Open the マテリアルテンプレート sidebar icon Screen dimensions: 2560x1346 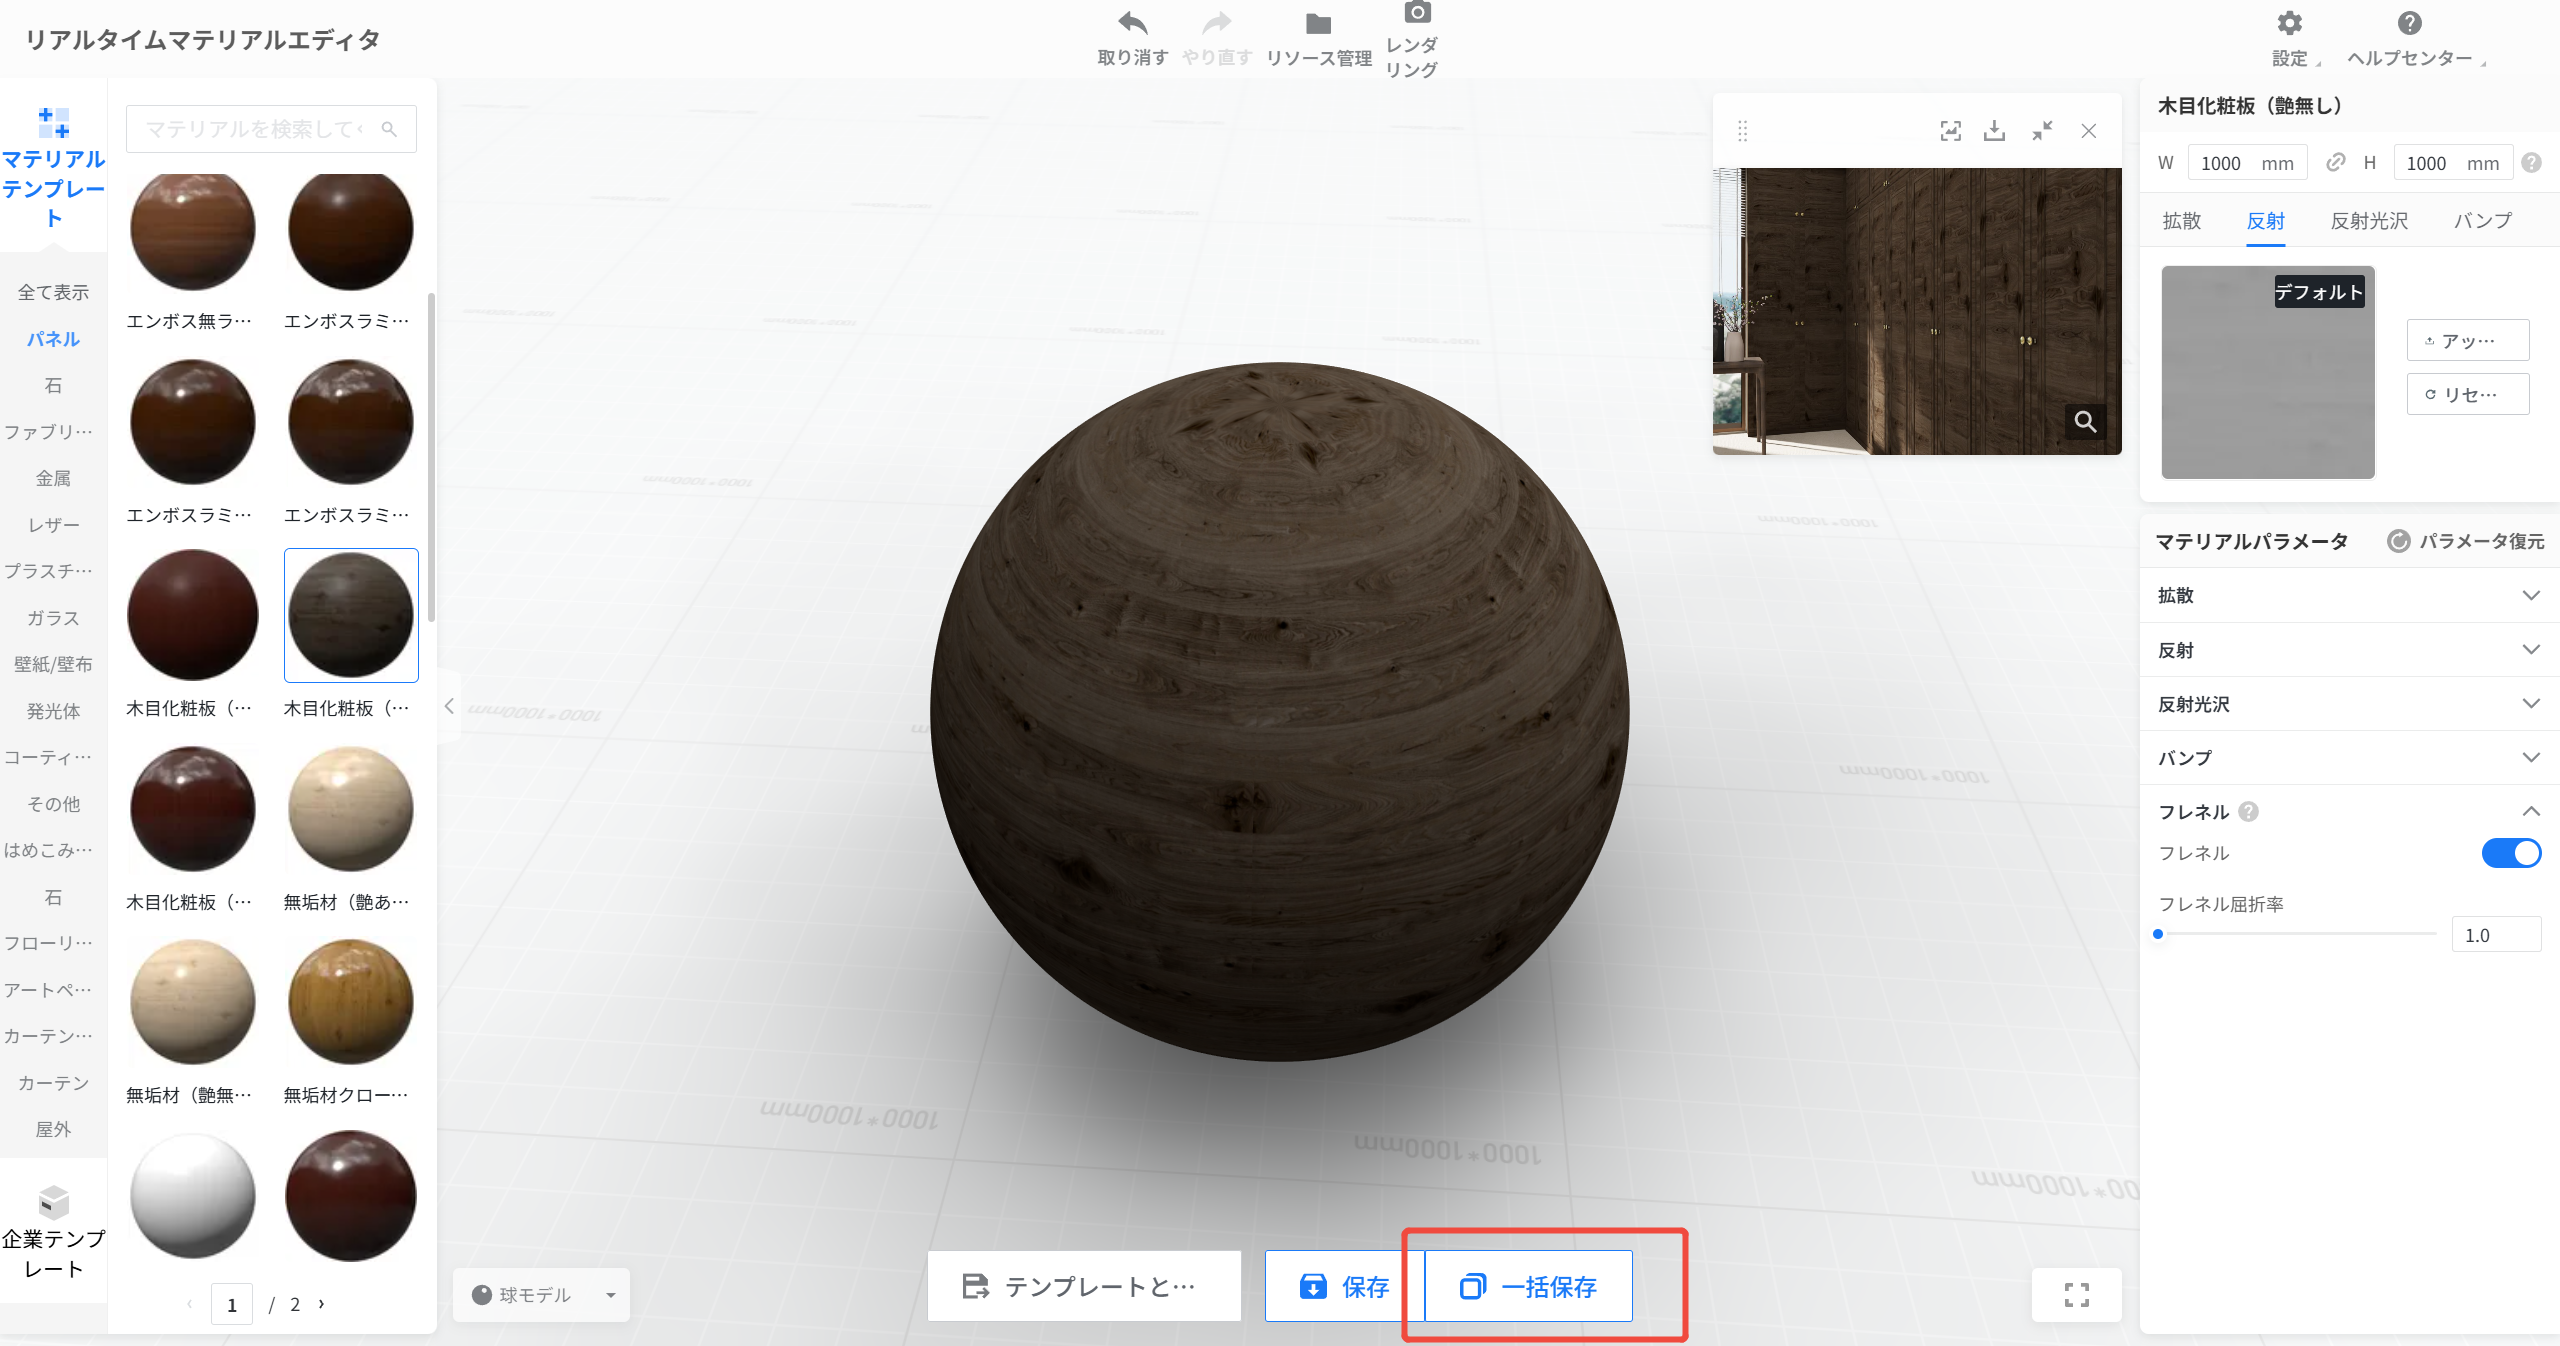click(x=54, y=123)
